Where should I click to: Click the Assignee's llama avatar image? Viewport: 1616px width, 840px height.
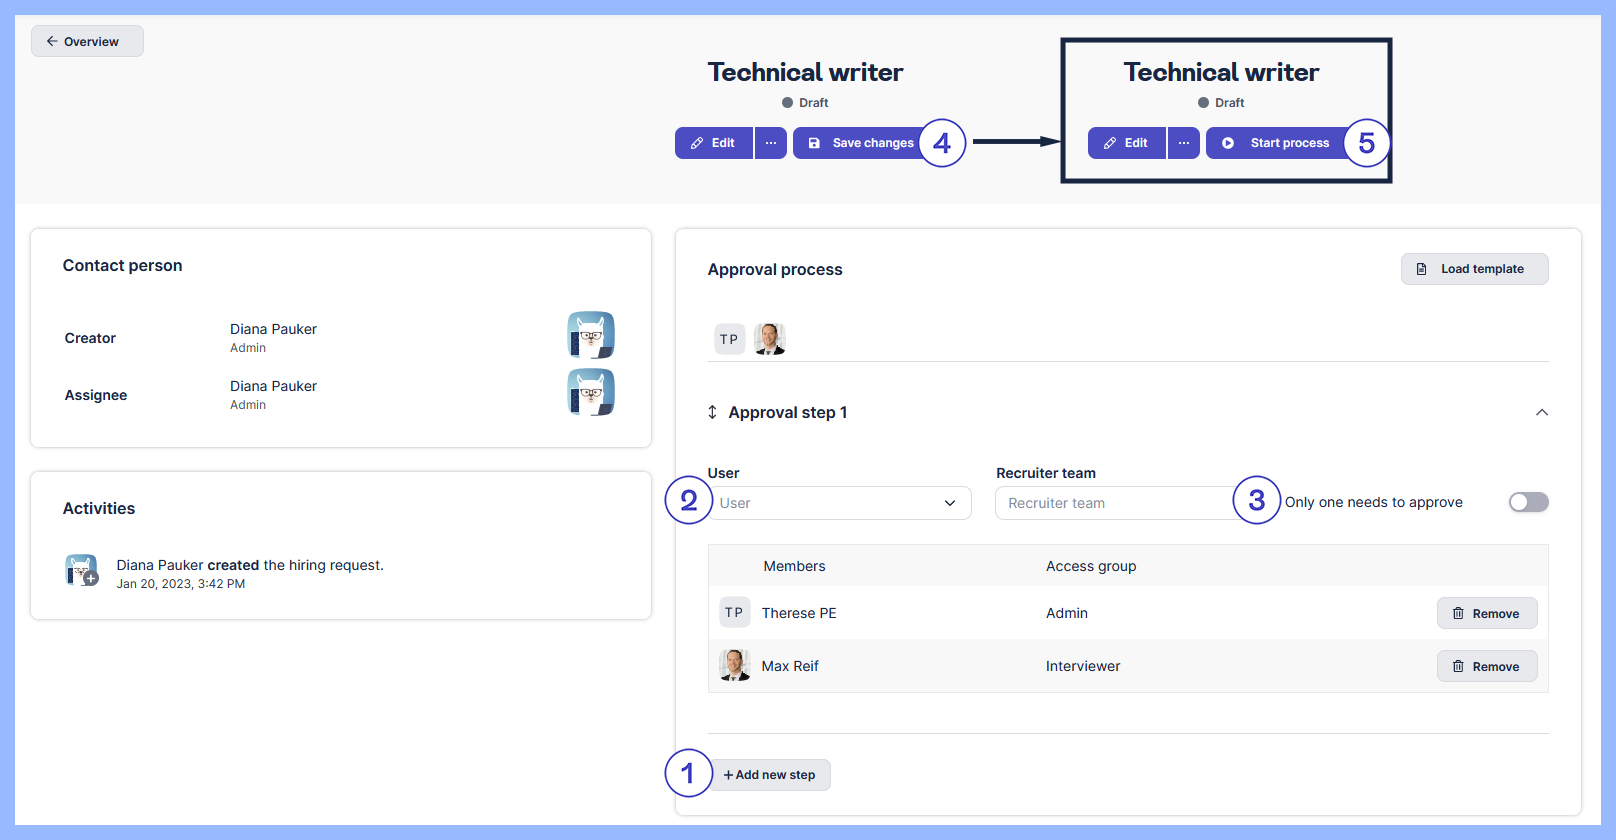pos(591,392)
